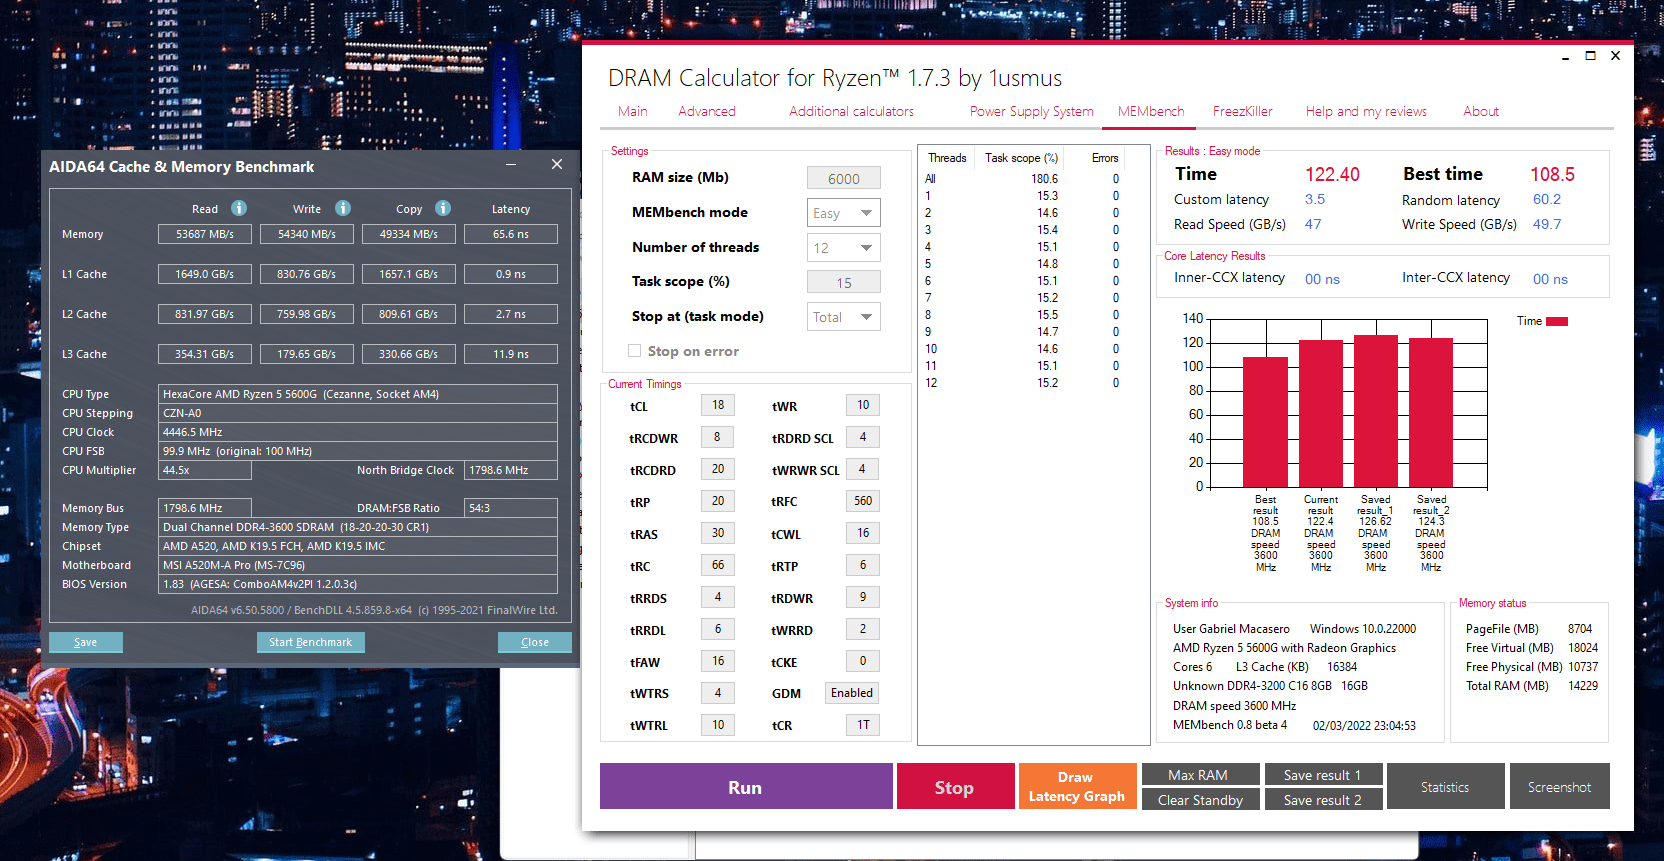The image size is (1664, 861).
Task: Click the Screenshot button
Action: 1560,786
